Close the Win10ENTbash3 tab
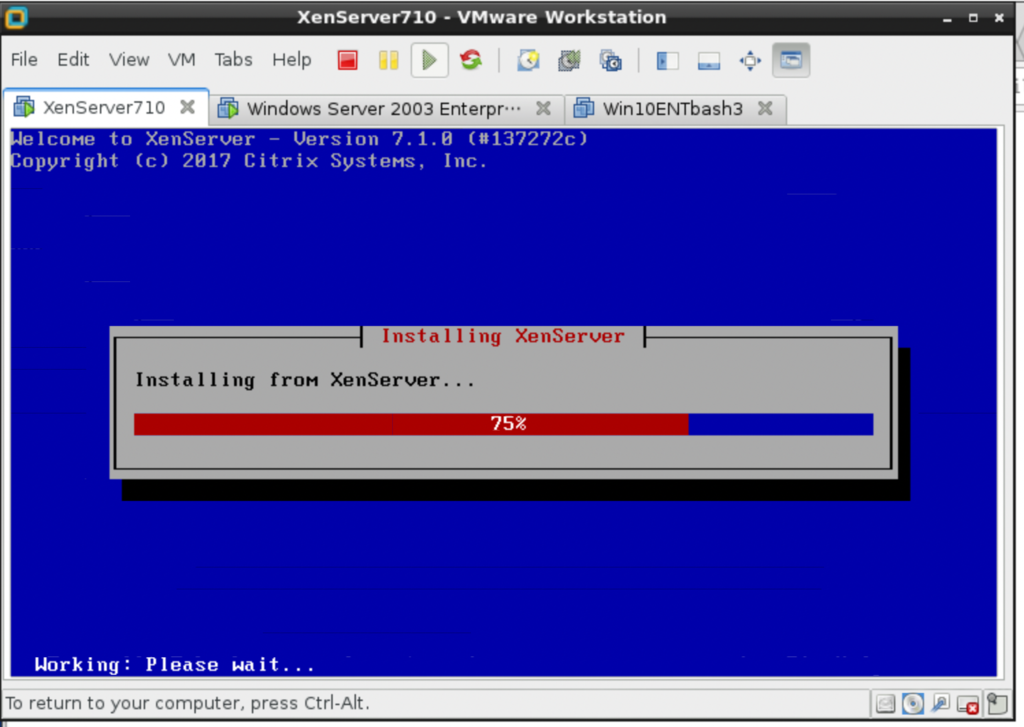Image resolution: width=1024 pixels, height=727 pixels. point(765,108)
